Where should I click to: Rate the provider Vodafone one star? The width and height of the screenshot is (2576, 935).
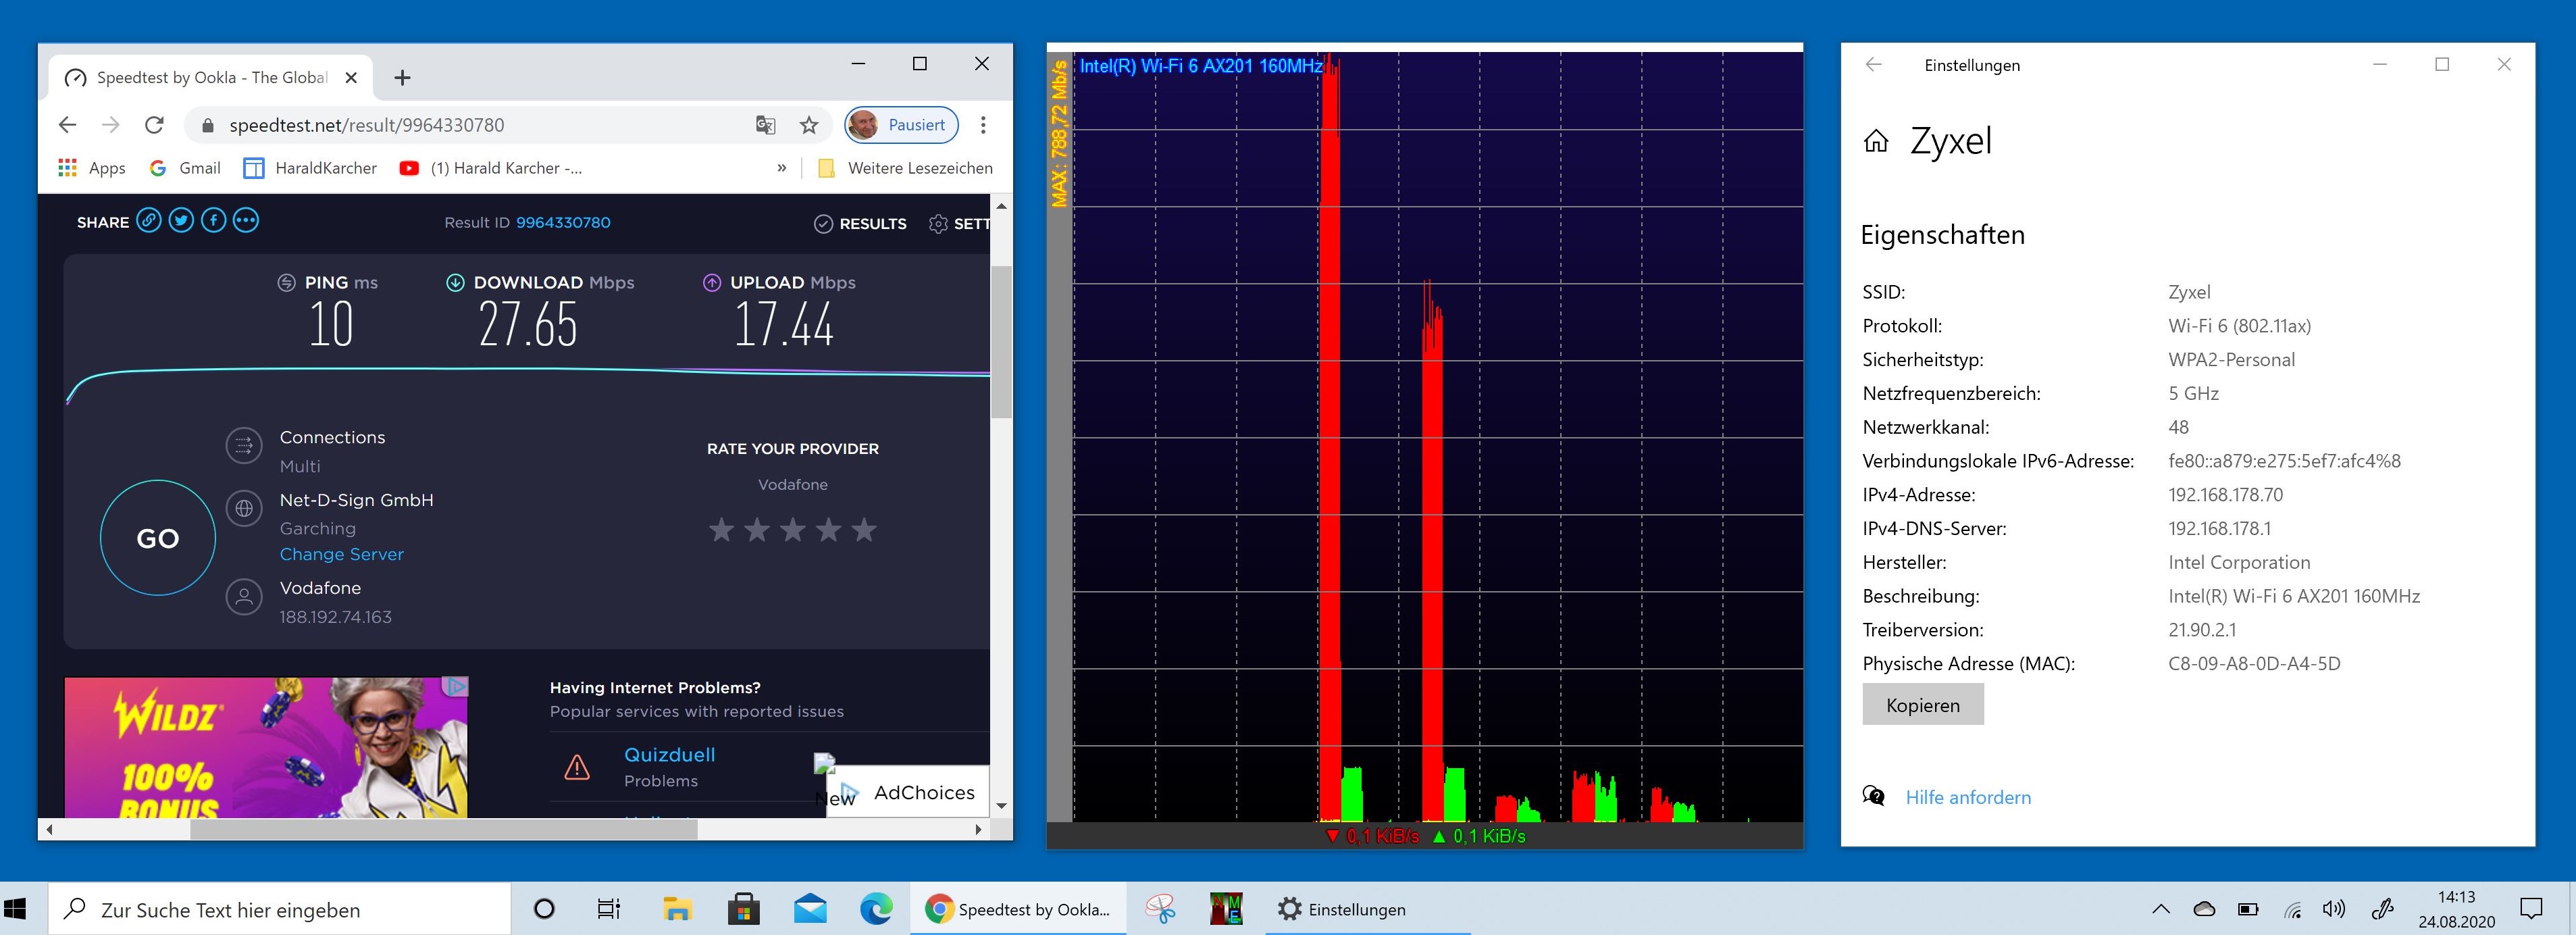[x=721, y=530]
